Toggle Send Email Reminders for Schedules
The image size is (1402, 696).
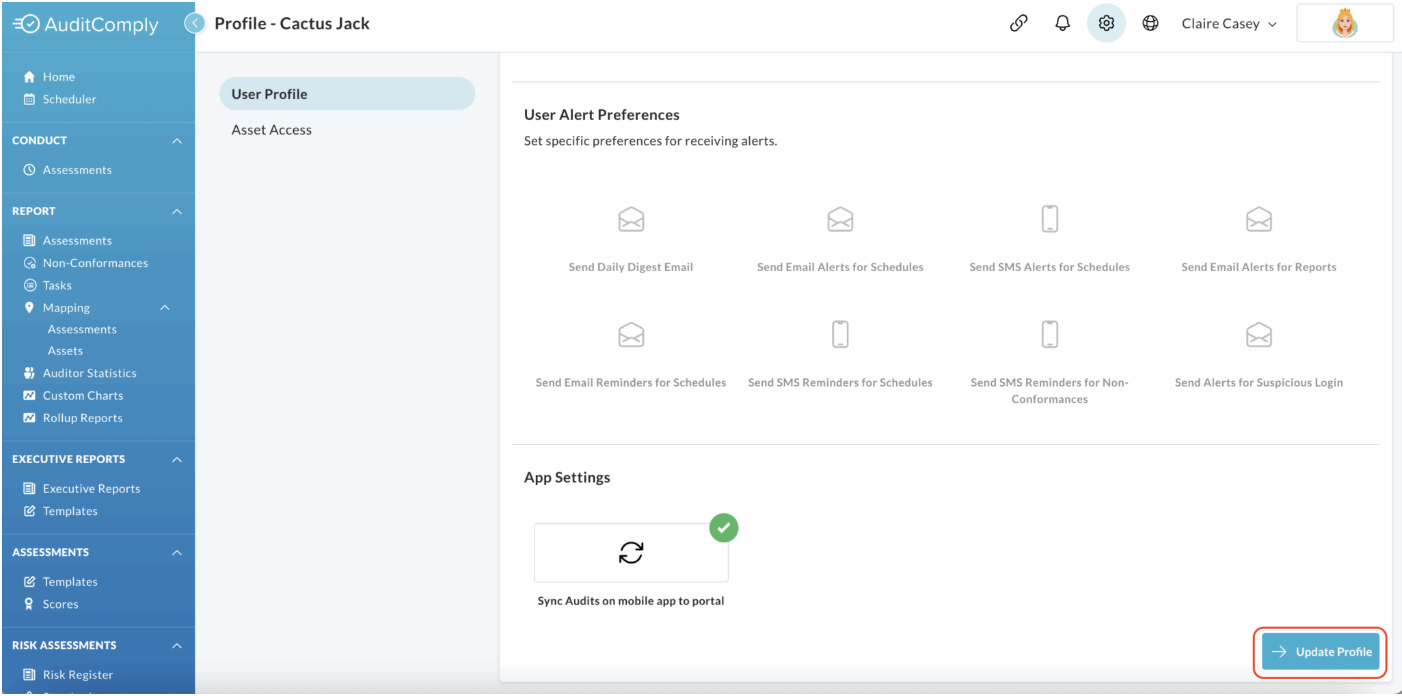631,335
